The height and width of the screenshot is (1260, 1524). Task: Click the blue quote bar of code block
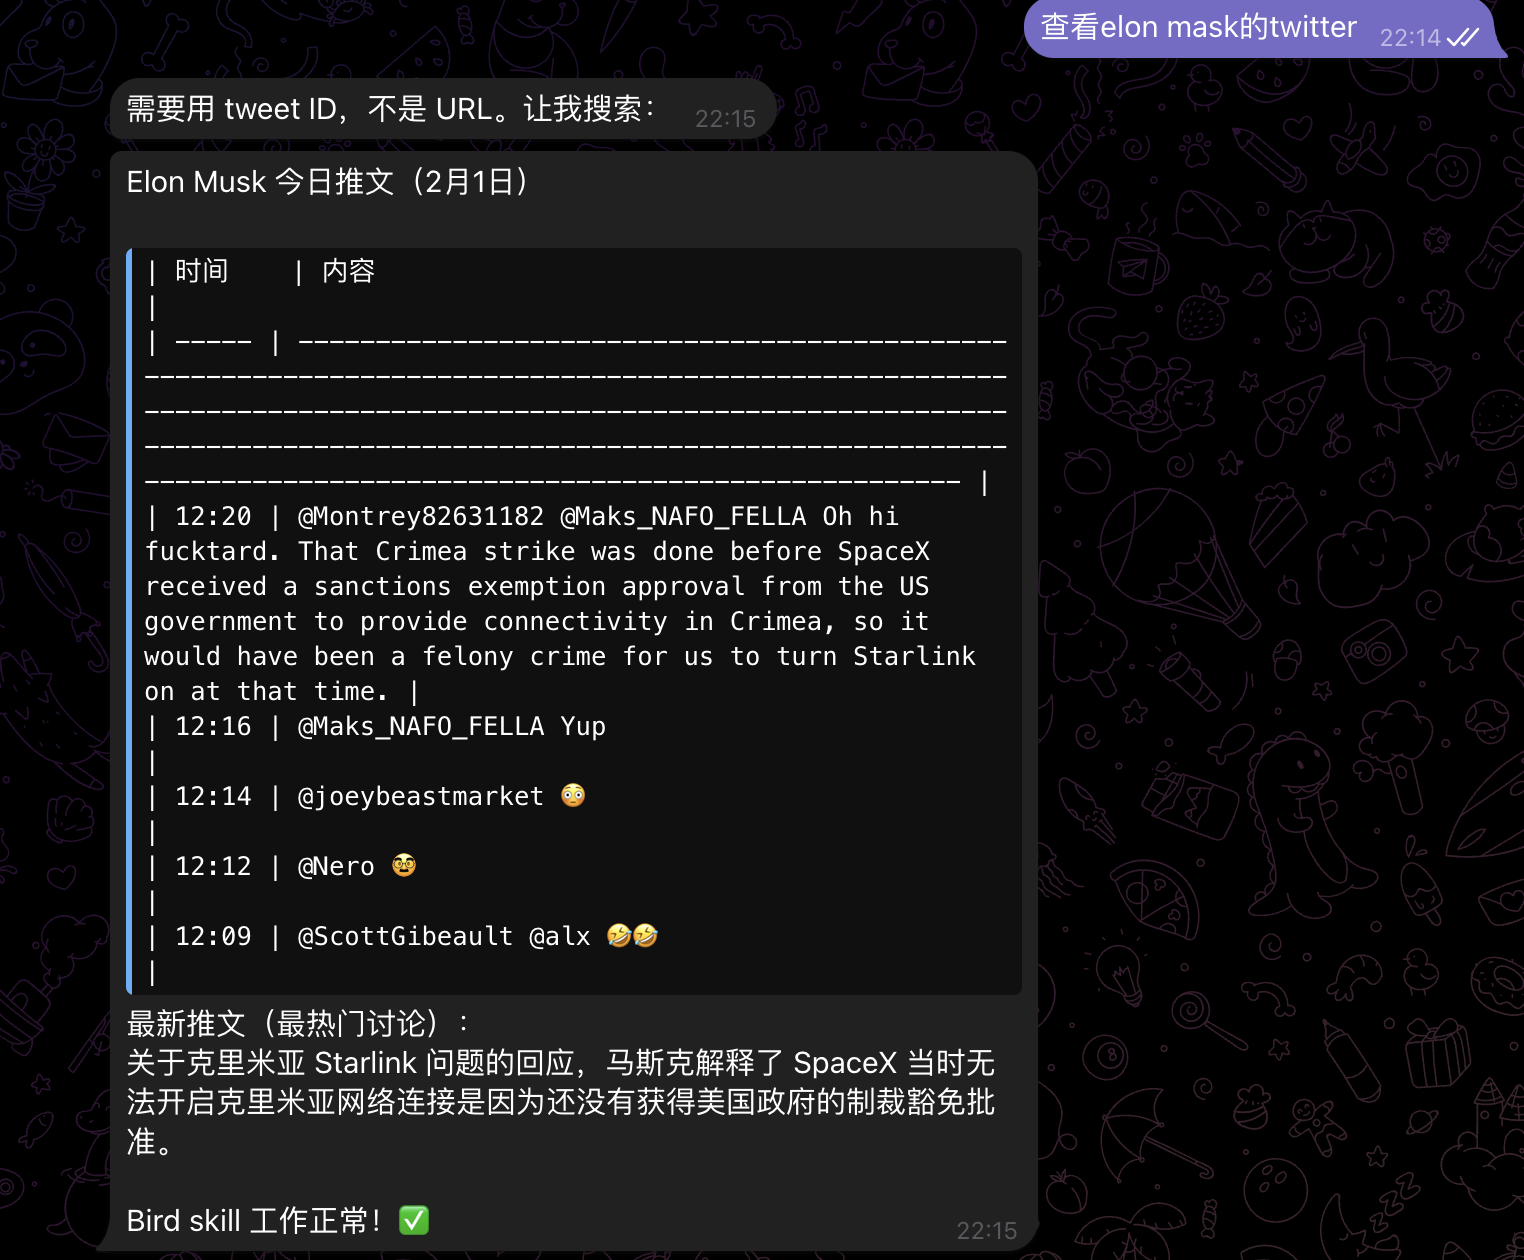(x=130, y=620)
